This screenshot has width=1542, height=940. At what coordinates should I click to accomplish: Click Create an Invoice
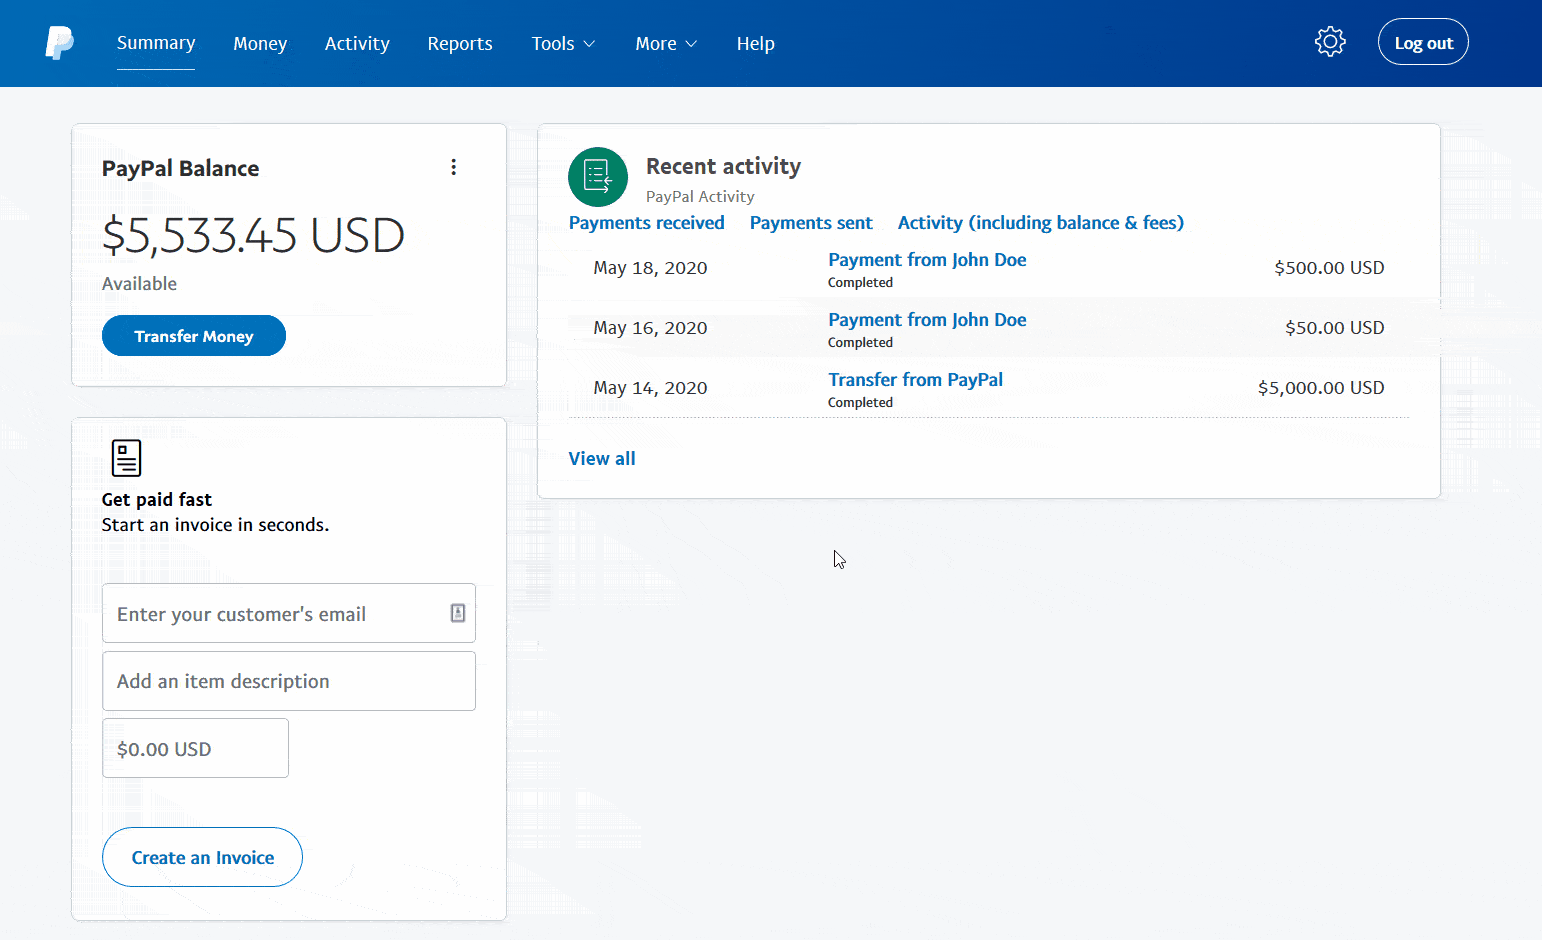pyautogui.click(x=202, y=857)
